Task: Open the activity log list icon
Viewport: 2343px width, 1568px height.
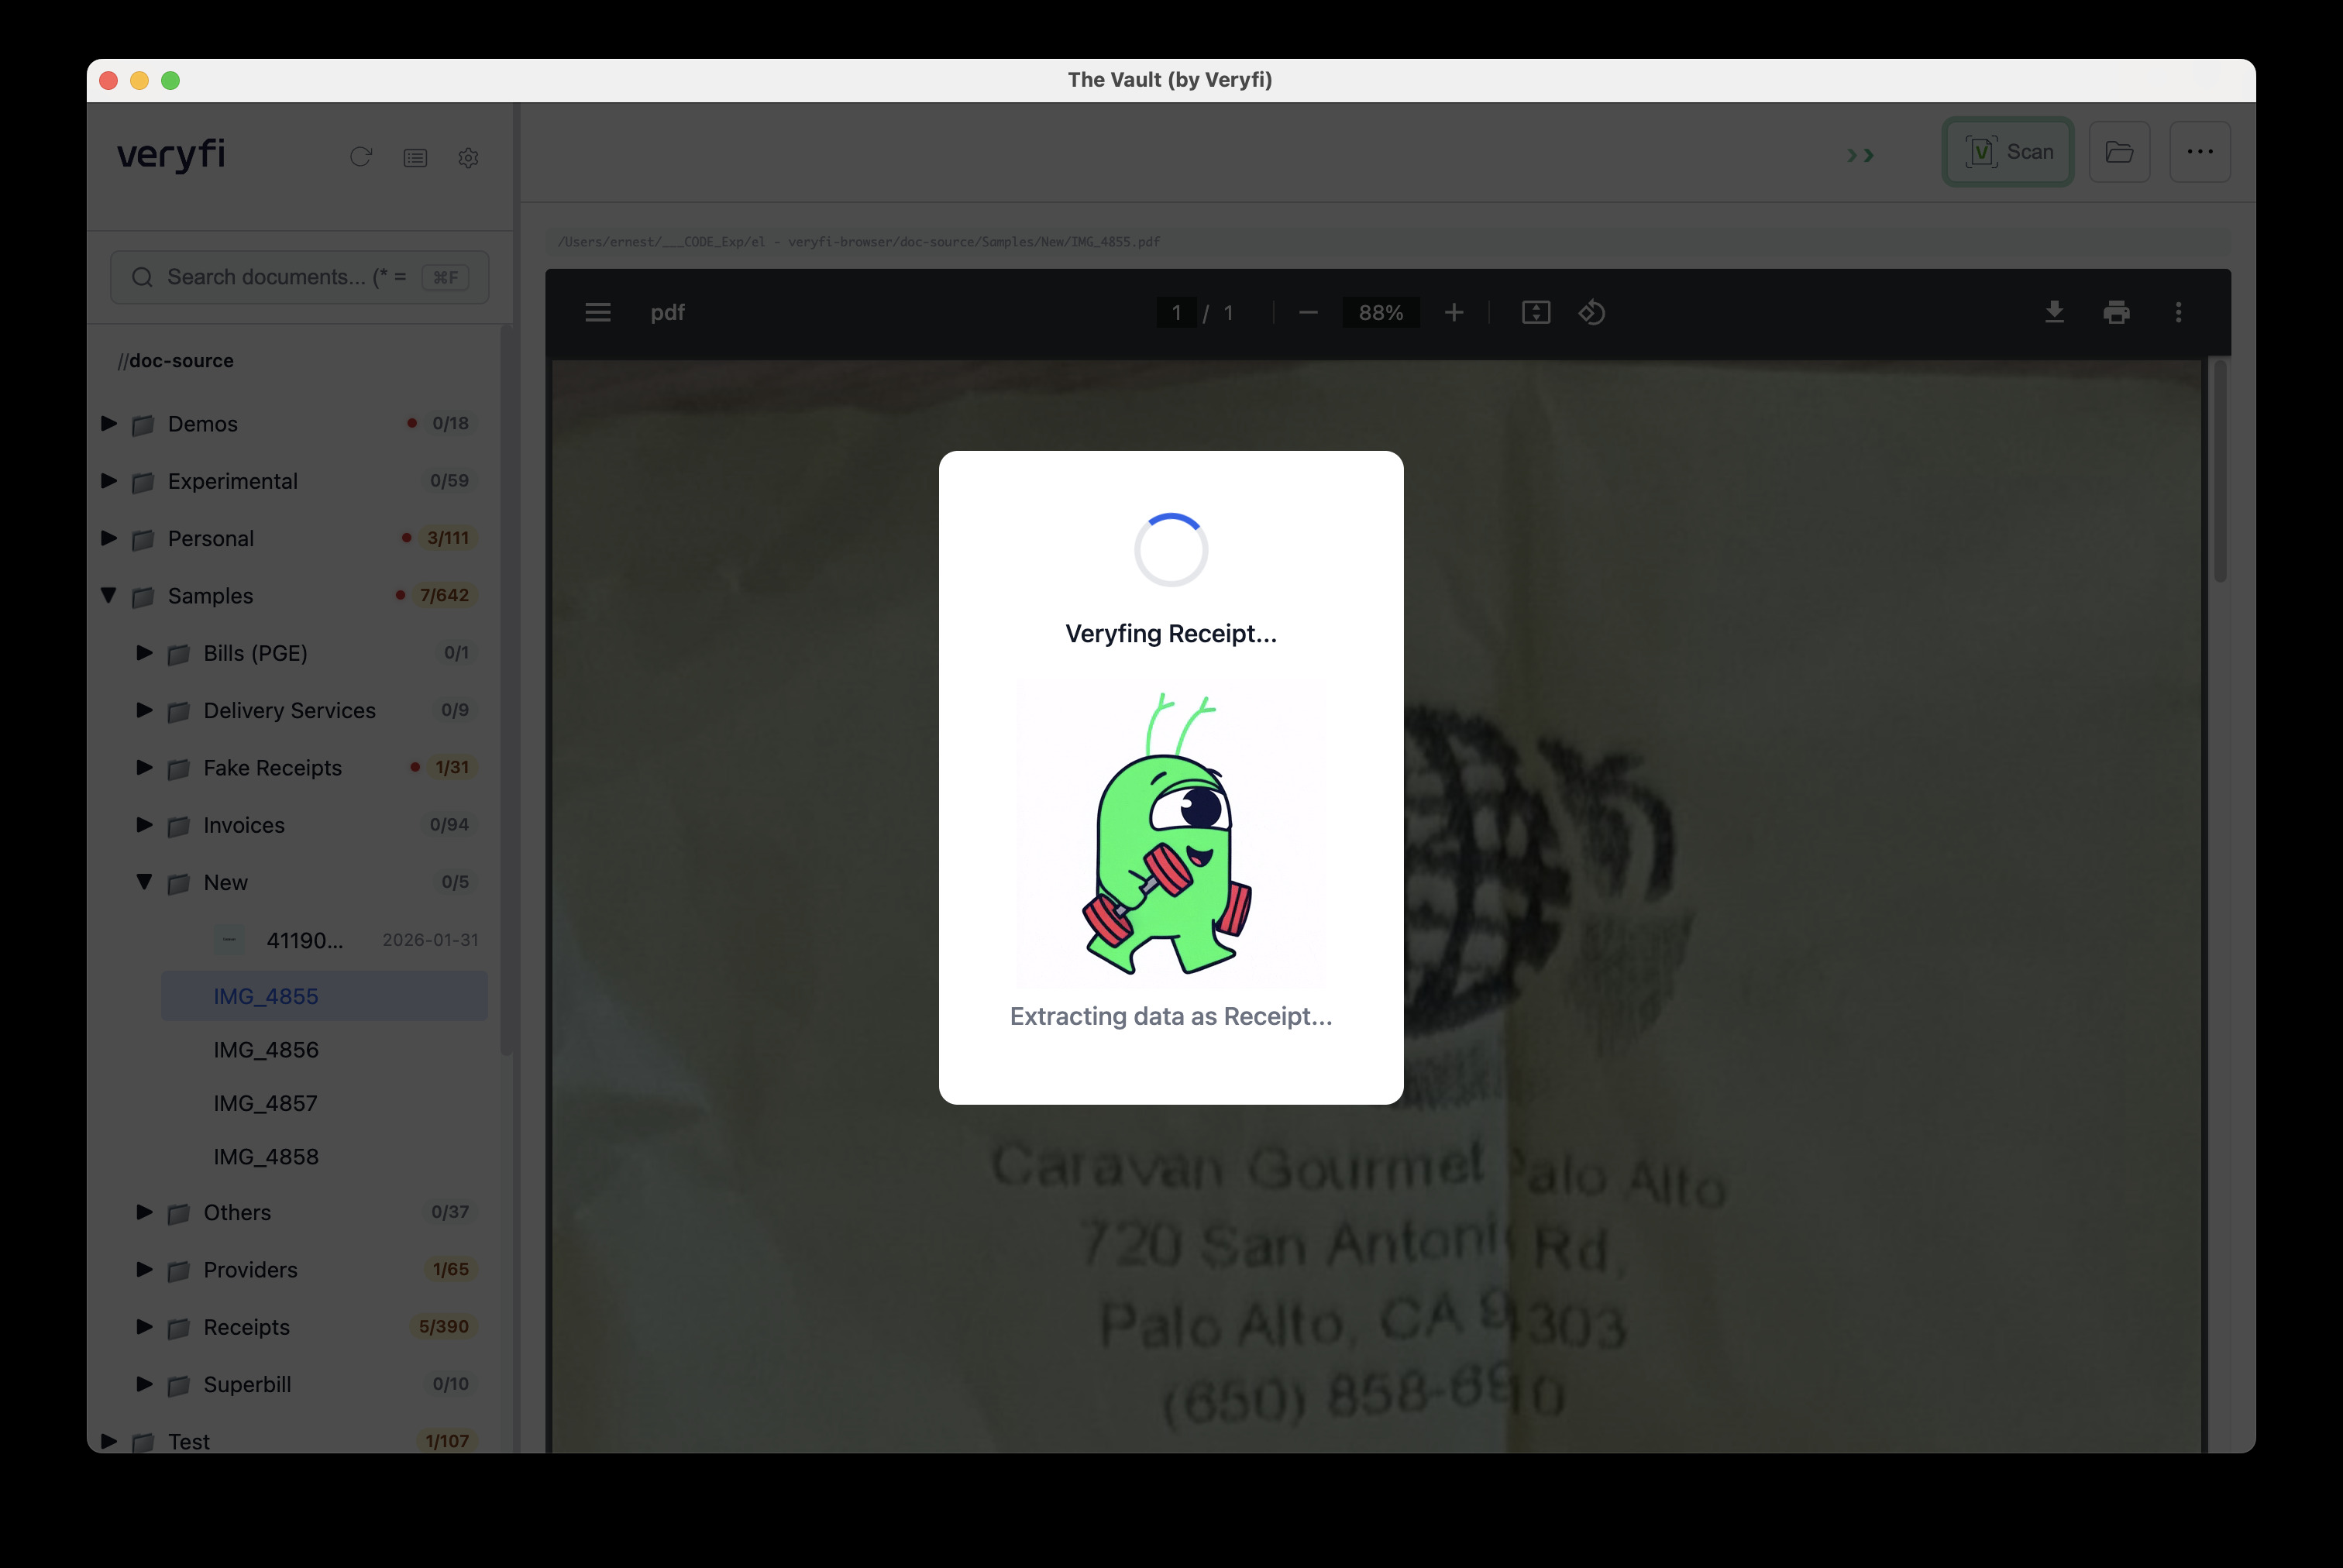Action: (x=415, y=157)
